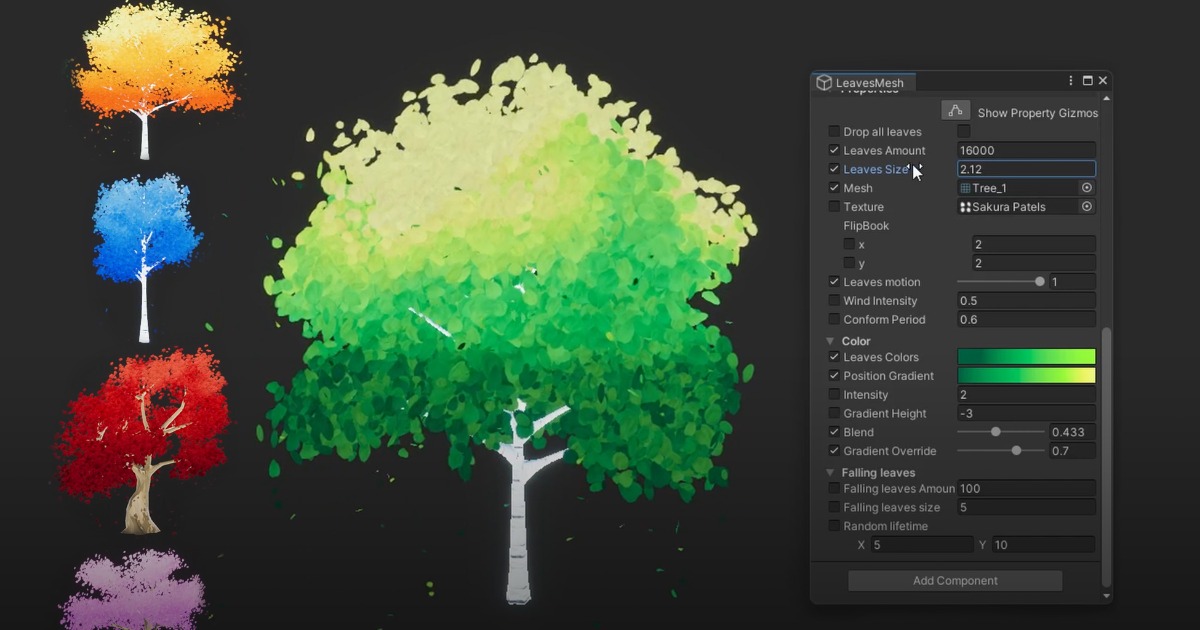Click the cube icon on the LeavesMesh panel header

823,82
